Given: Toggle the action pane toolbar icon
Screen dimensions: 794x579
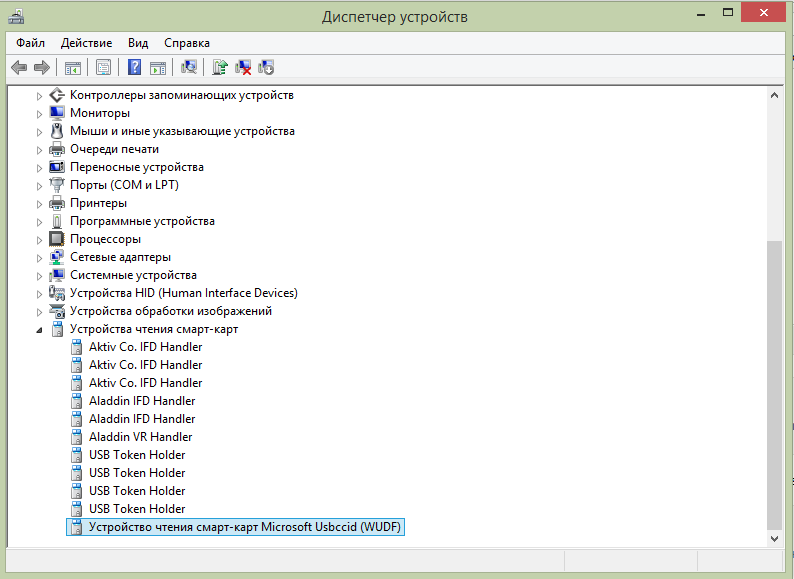Looking at the screenshot, I should pyautogui.click(x=158, y=67).
